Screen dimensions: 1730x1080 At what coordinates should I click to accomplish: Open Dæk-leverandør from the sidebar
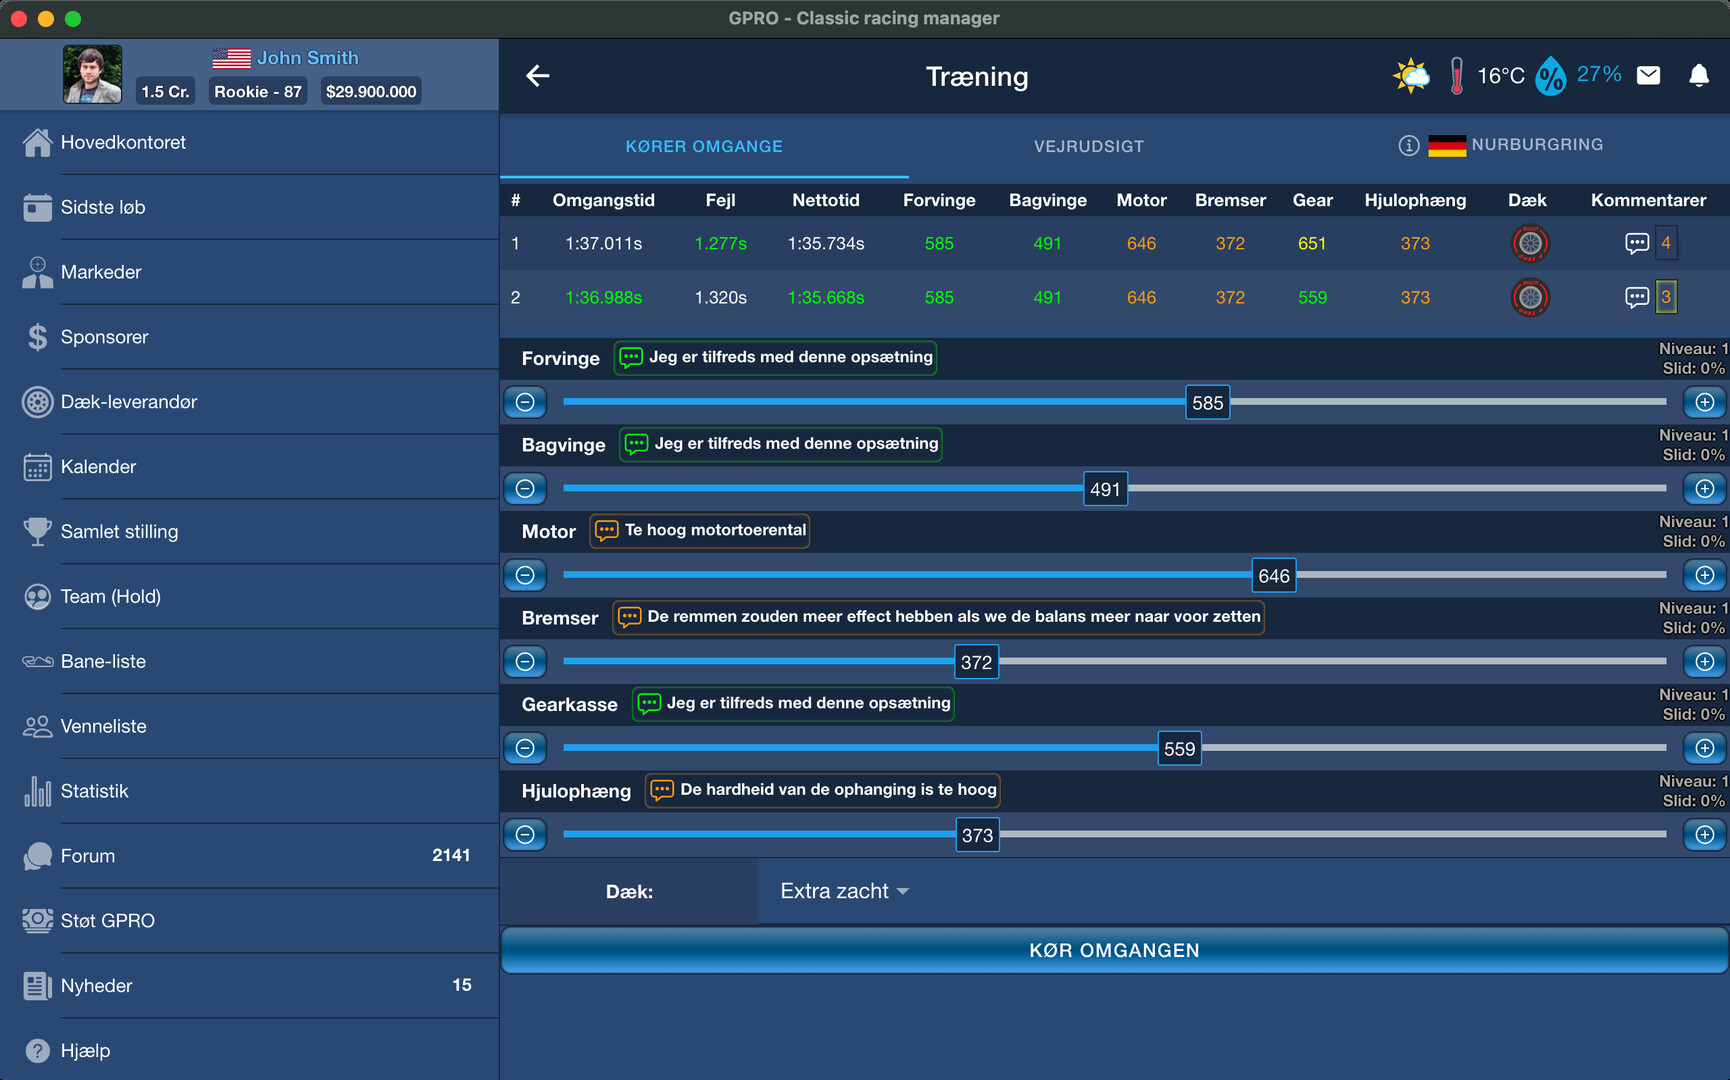[128, 402]
